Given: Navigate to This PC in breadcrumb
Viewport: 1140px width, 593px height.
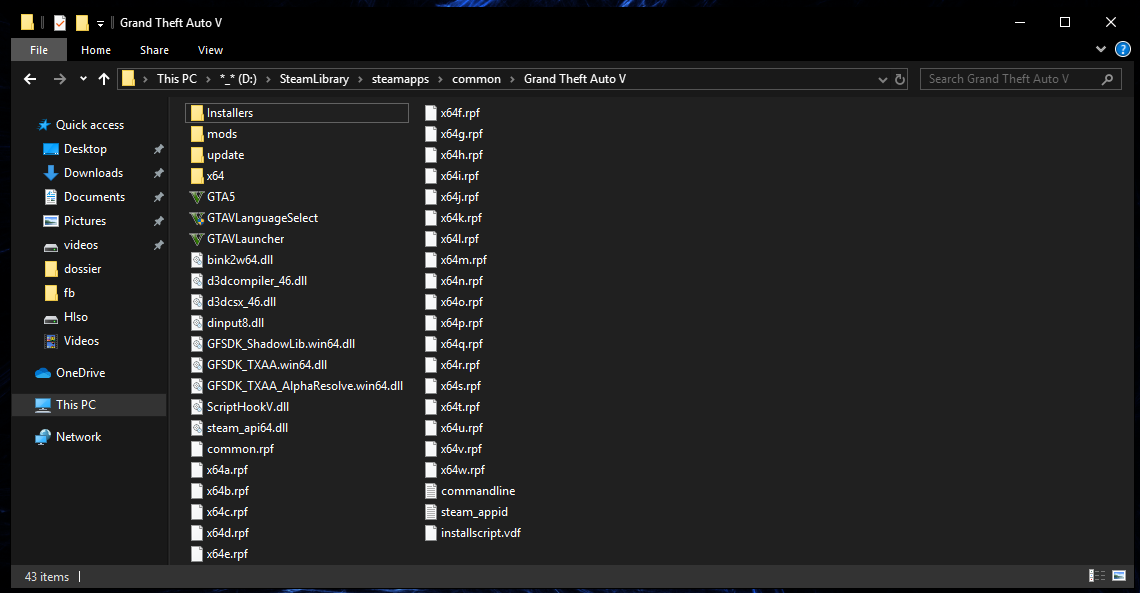Looking at the screenshot, I should (x=177, y=79).
